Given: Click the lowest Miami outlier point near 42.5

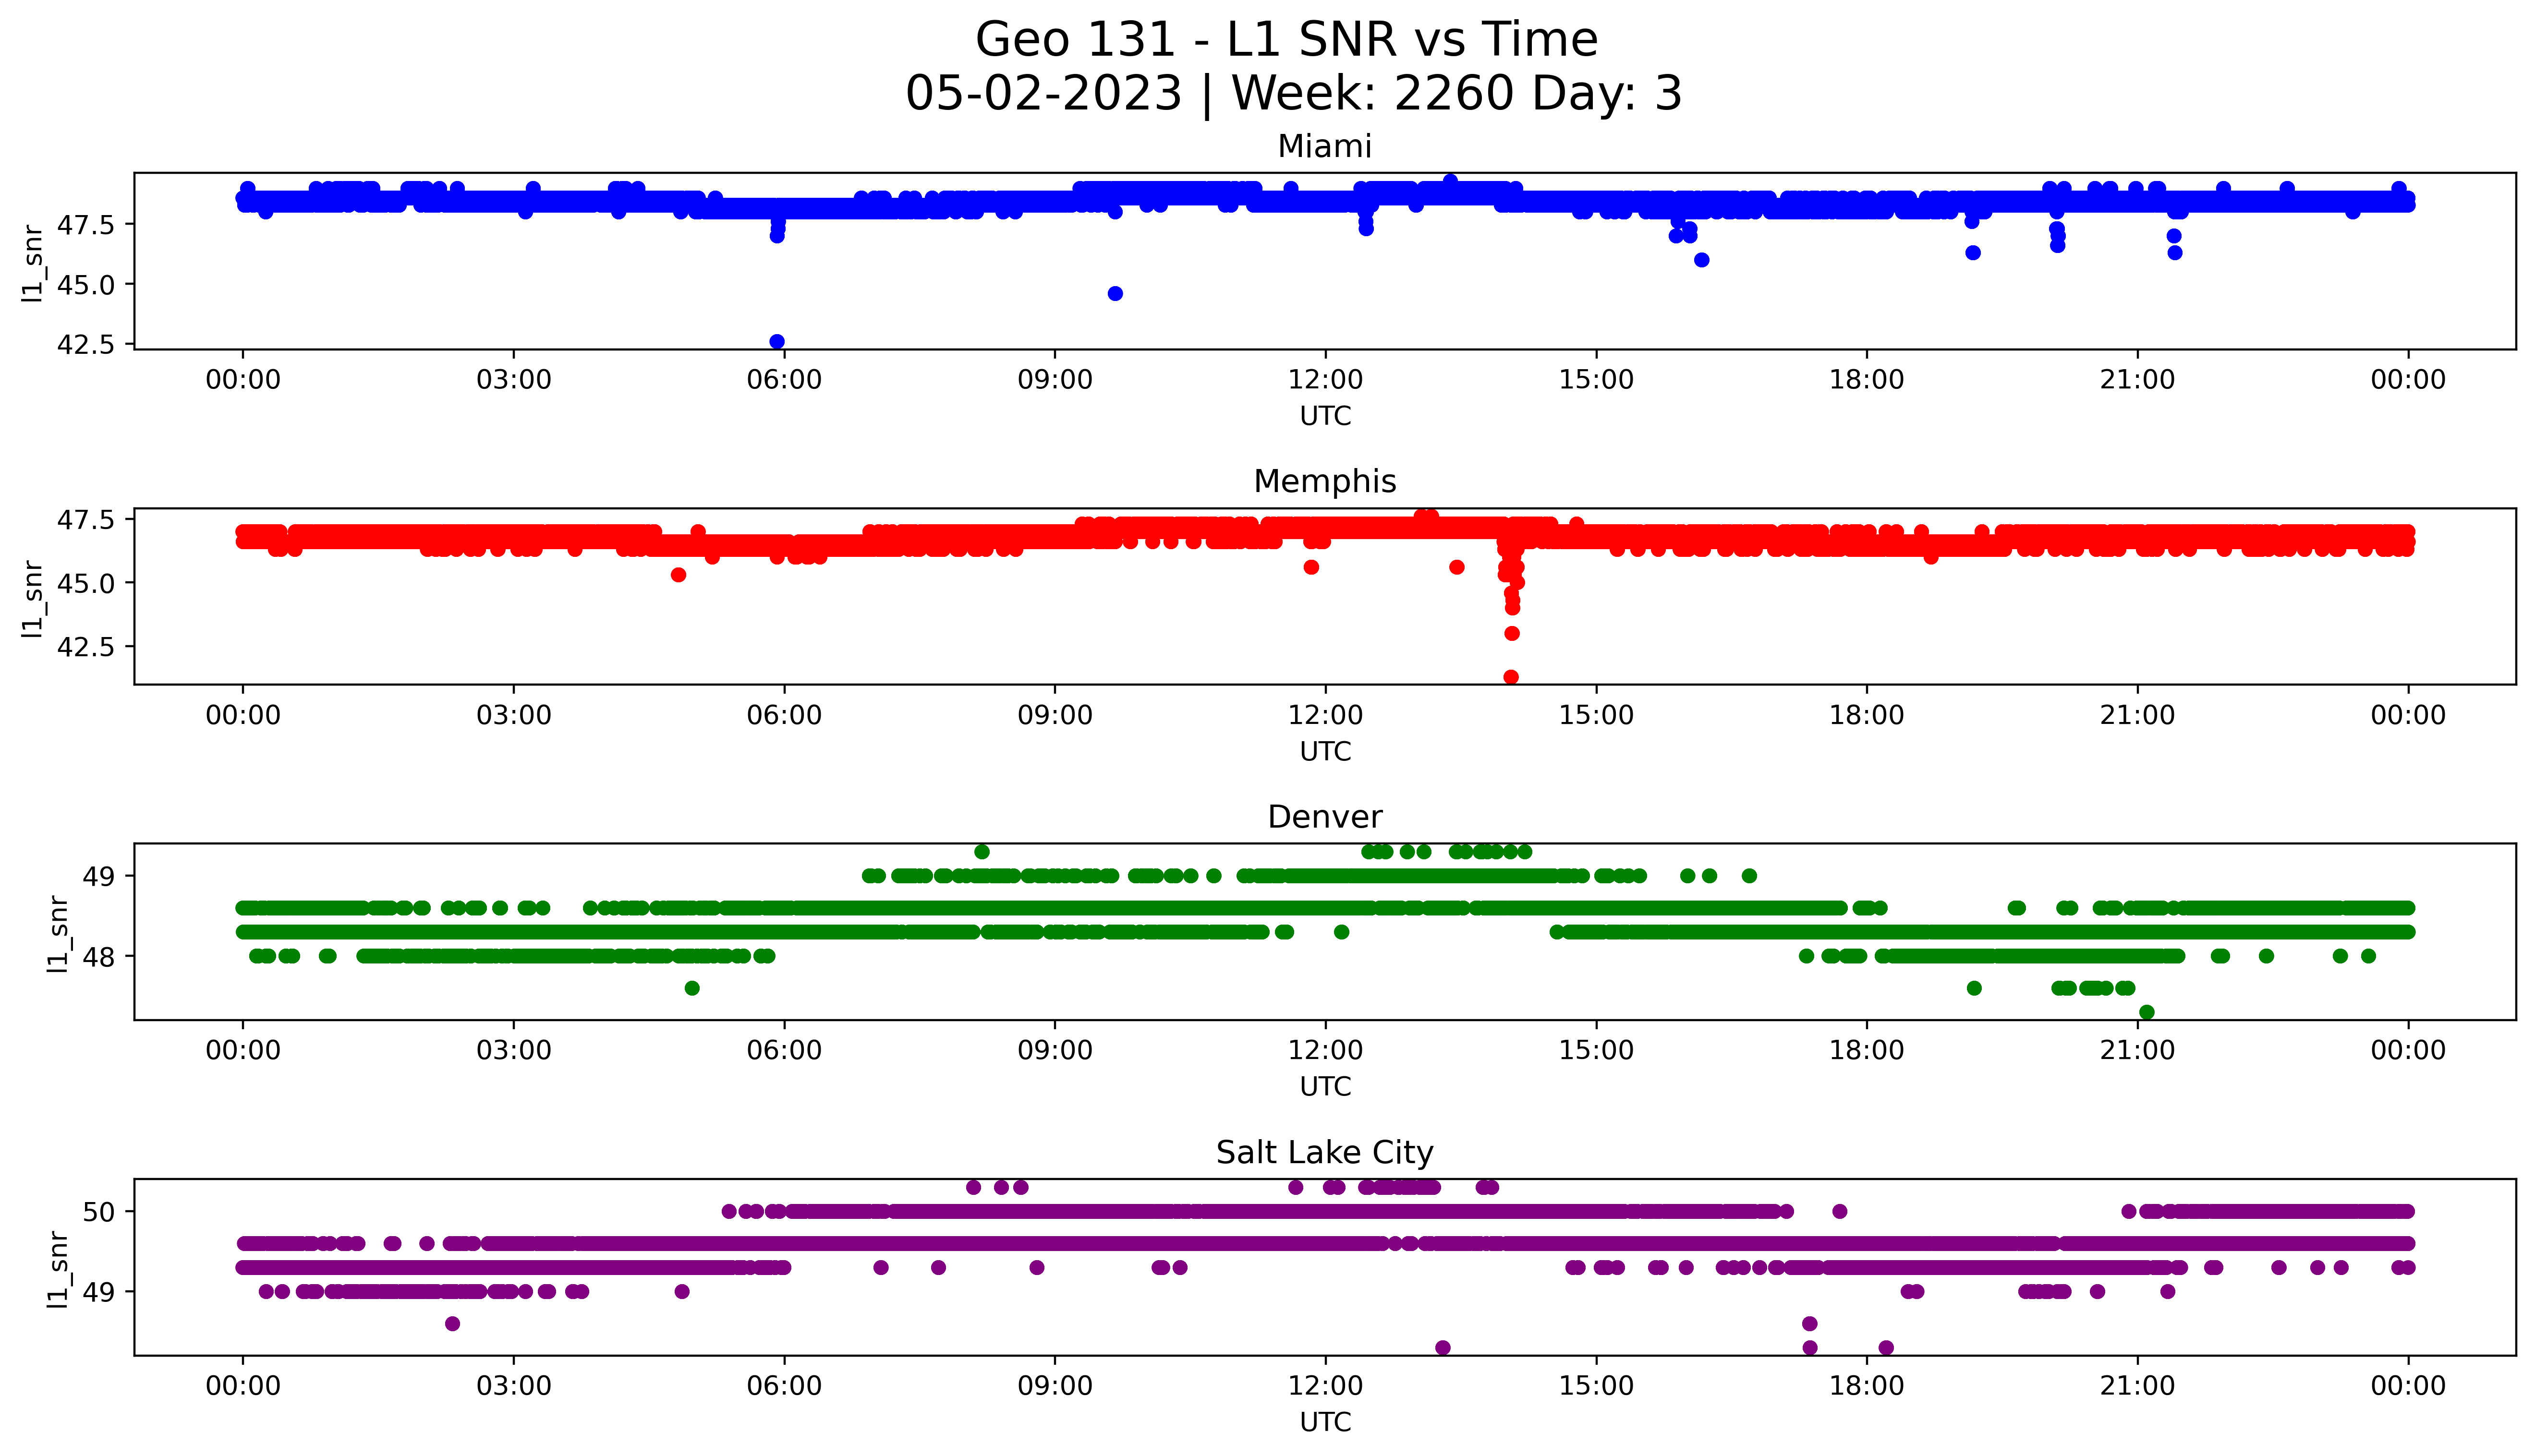Looking at the screenshot, I should [x=777, y=342].
